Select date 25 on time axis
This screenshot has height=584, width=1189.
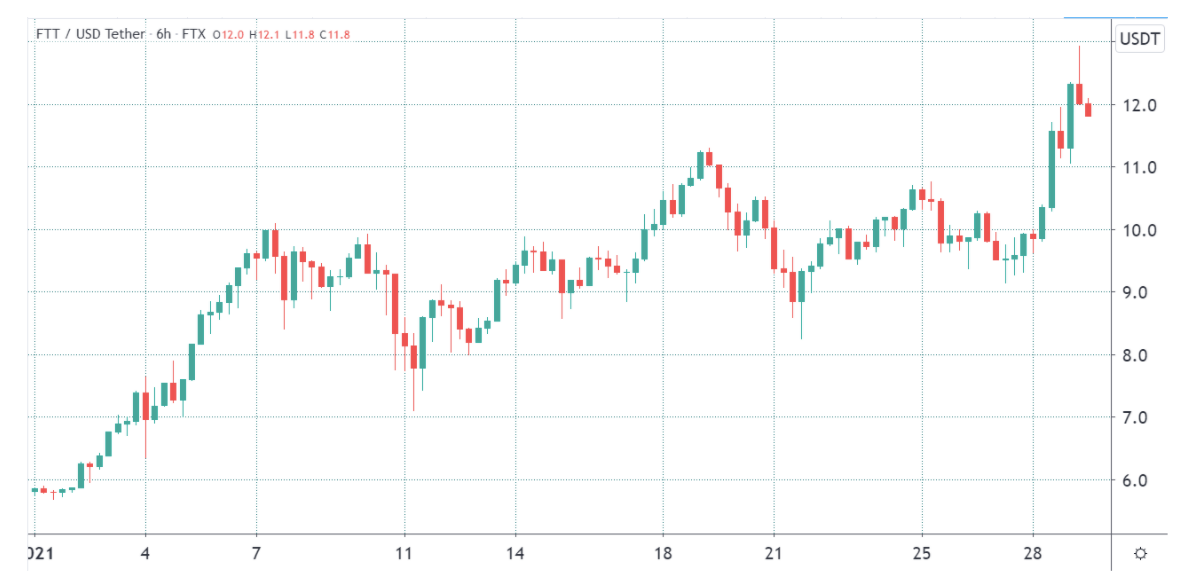point(921,554)
